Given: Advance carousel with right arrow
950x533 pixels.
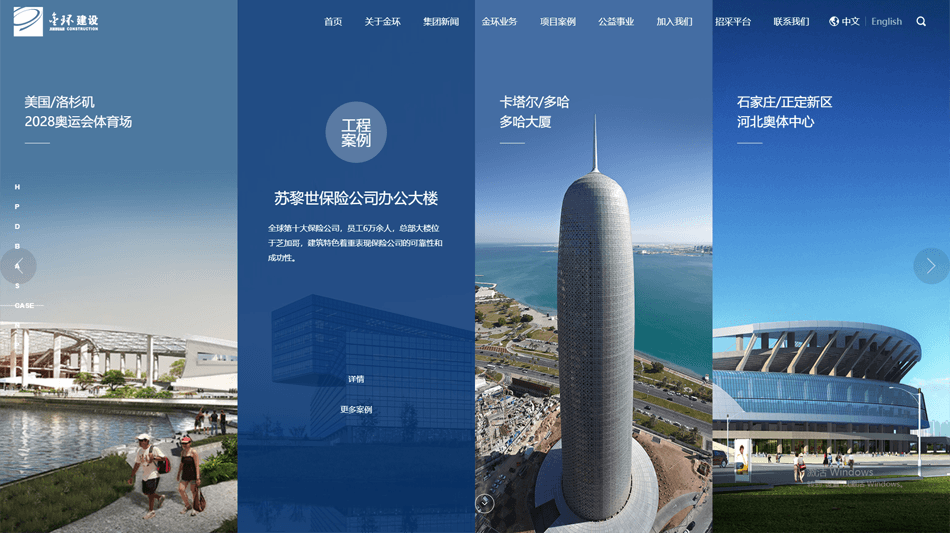Looking at the screenshot, I should (x=930, y=266).
